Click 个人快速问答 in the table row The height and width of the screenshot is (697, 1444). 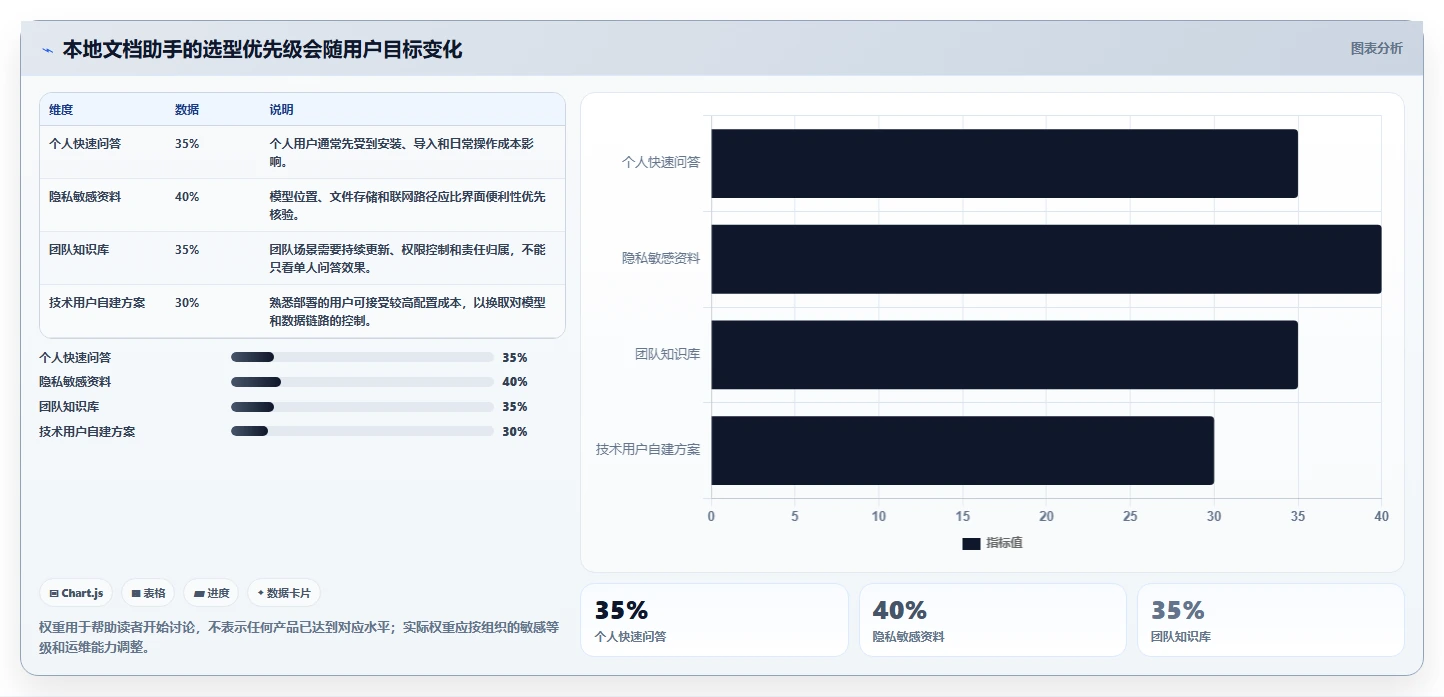[x=85, y=143]
